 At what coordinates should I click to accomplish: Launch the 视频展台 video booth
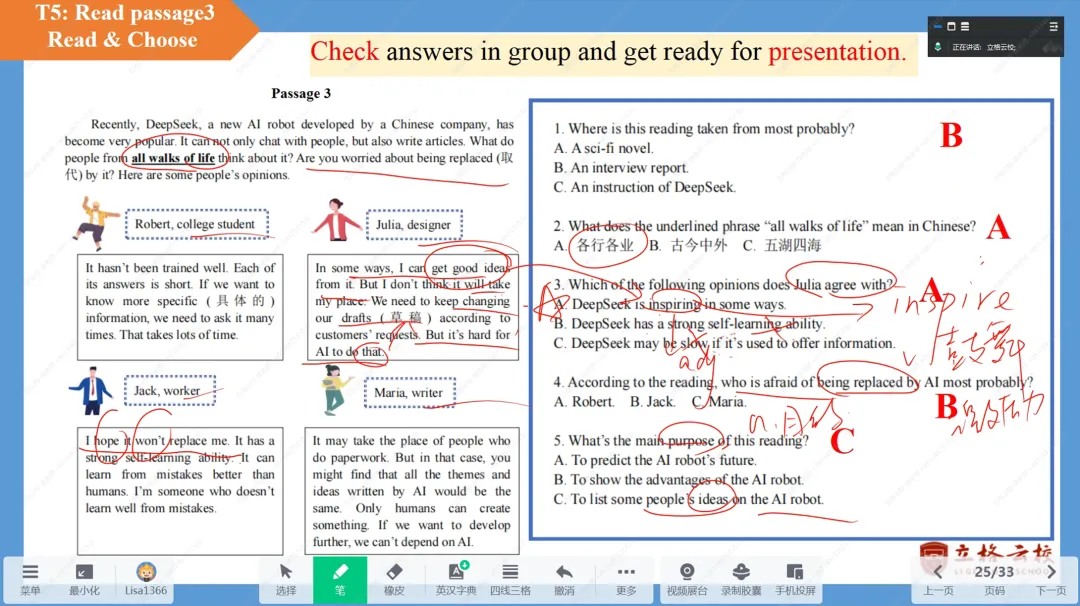click(687, 579)
